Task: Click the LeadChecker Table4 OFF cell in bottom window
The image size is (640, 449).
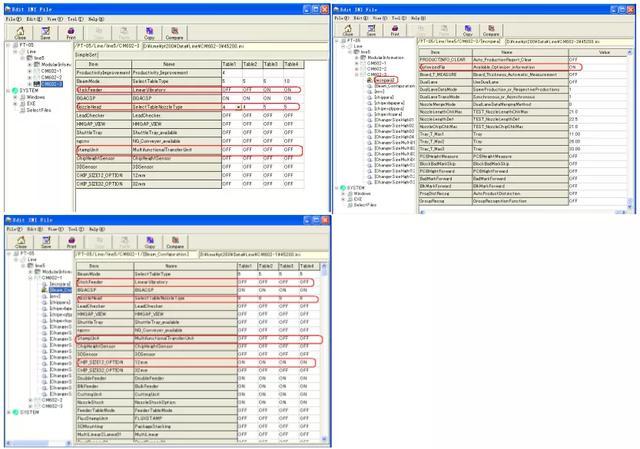Action: [309, 306]
